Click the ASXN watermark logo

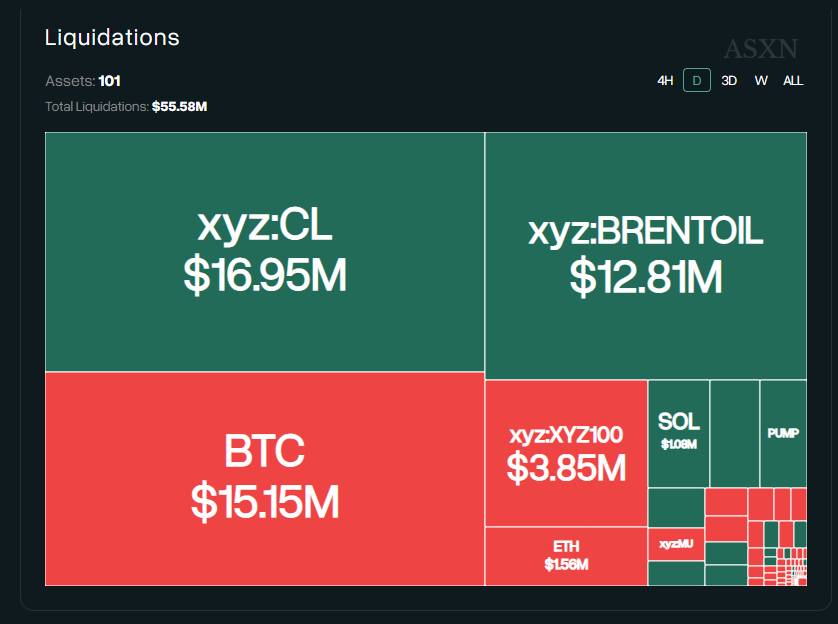[761, 49]
